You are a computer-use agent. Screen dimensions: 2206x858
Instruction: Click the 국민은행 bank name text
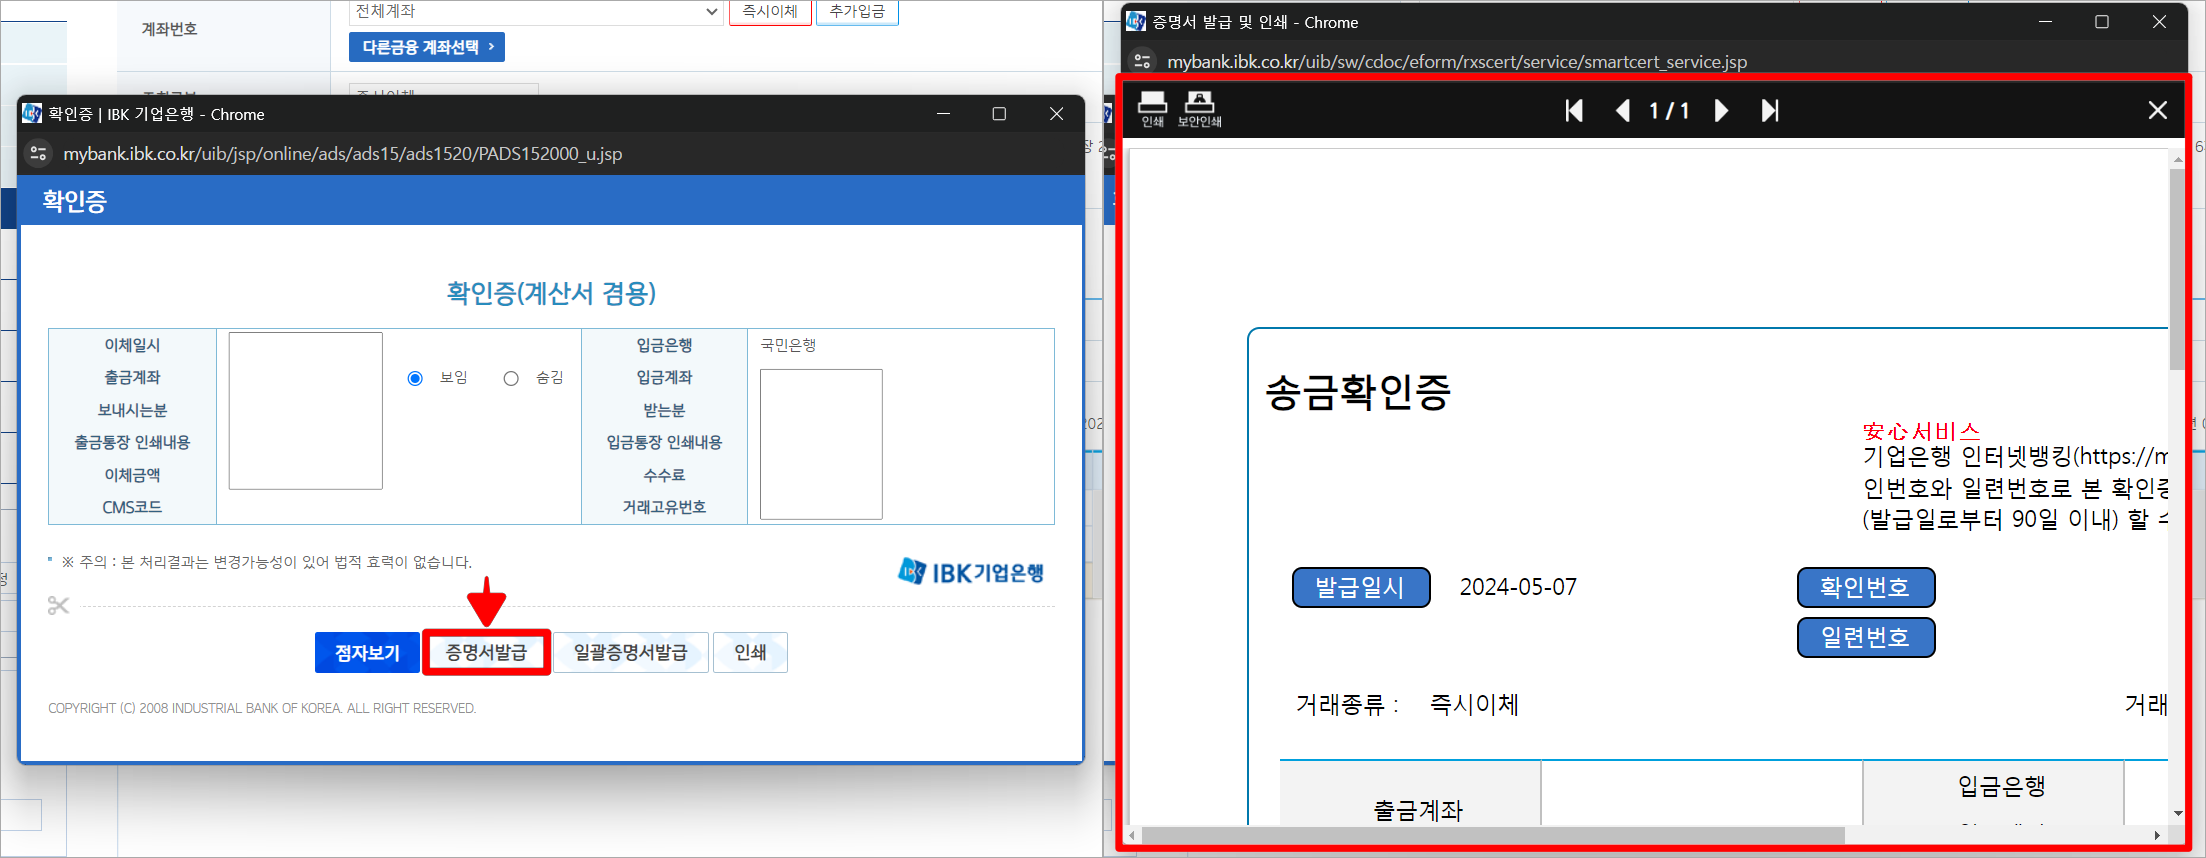tap(788, 345)
